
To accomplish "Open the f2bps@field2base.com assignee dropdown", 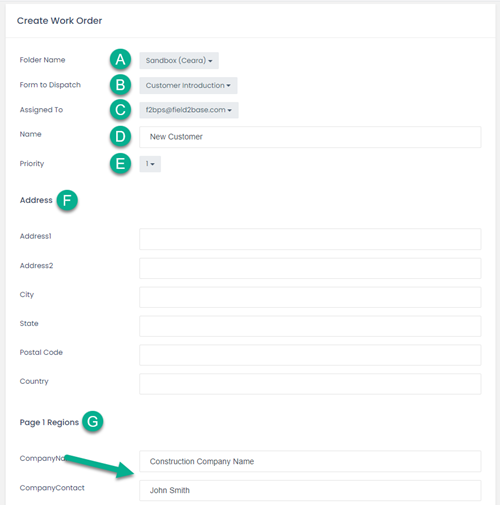I will click(x=189, y=110).
